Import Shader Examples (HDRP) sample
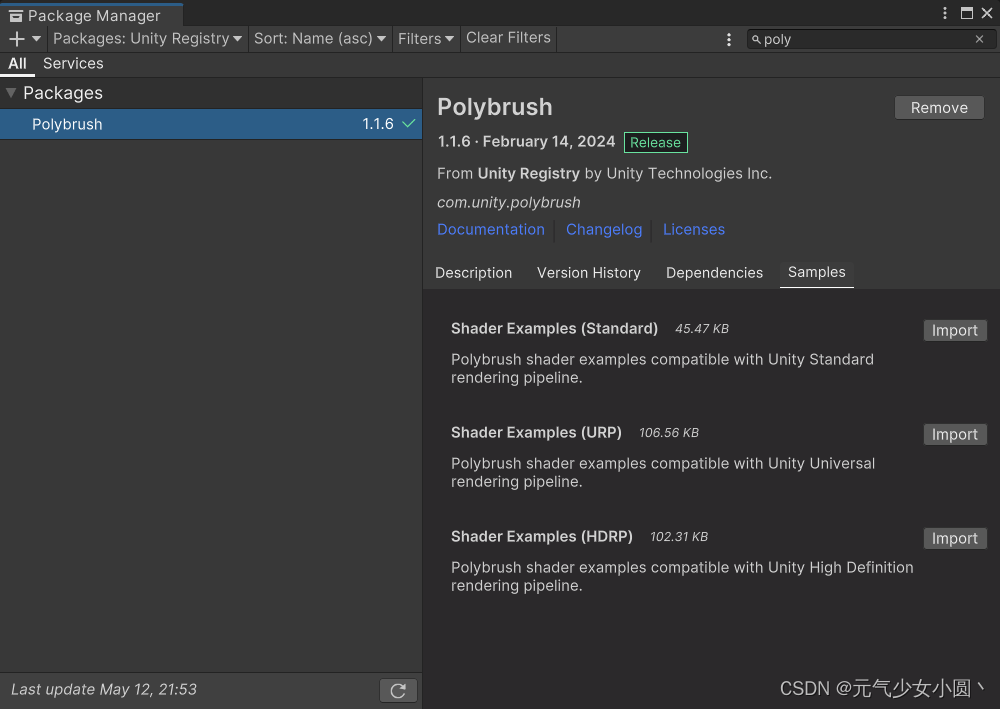This screenshot has height=709, width=1000. point(955,538)
